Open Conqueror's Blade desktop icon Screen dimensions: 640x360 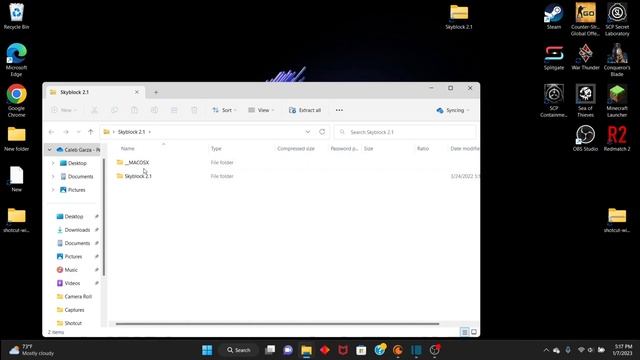pos(617,60)
